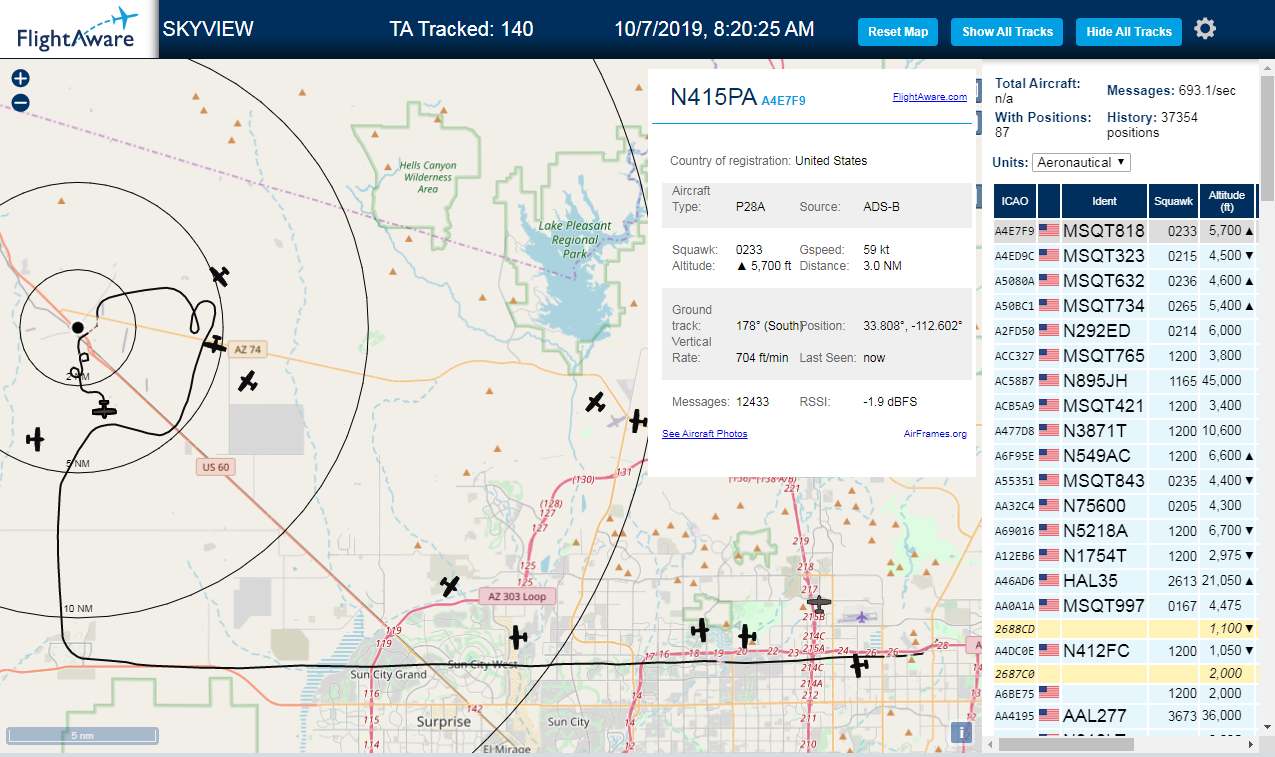Select the N75600 row

[x=1124, y=505]
